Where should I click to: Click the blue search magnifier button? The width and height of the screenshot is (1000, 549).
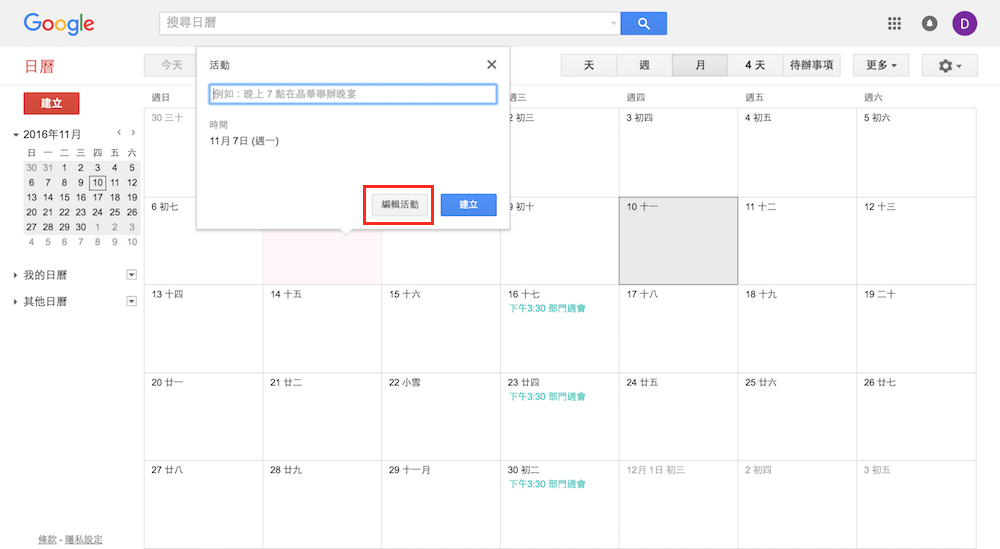pos(643,23)
